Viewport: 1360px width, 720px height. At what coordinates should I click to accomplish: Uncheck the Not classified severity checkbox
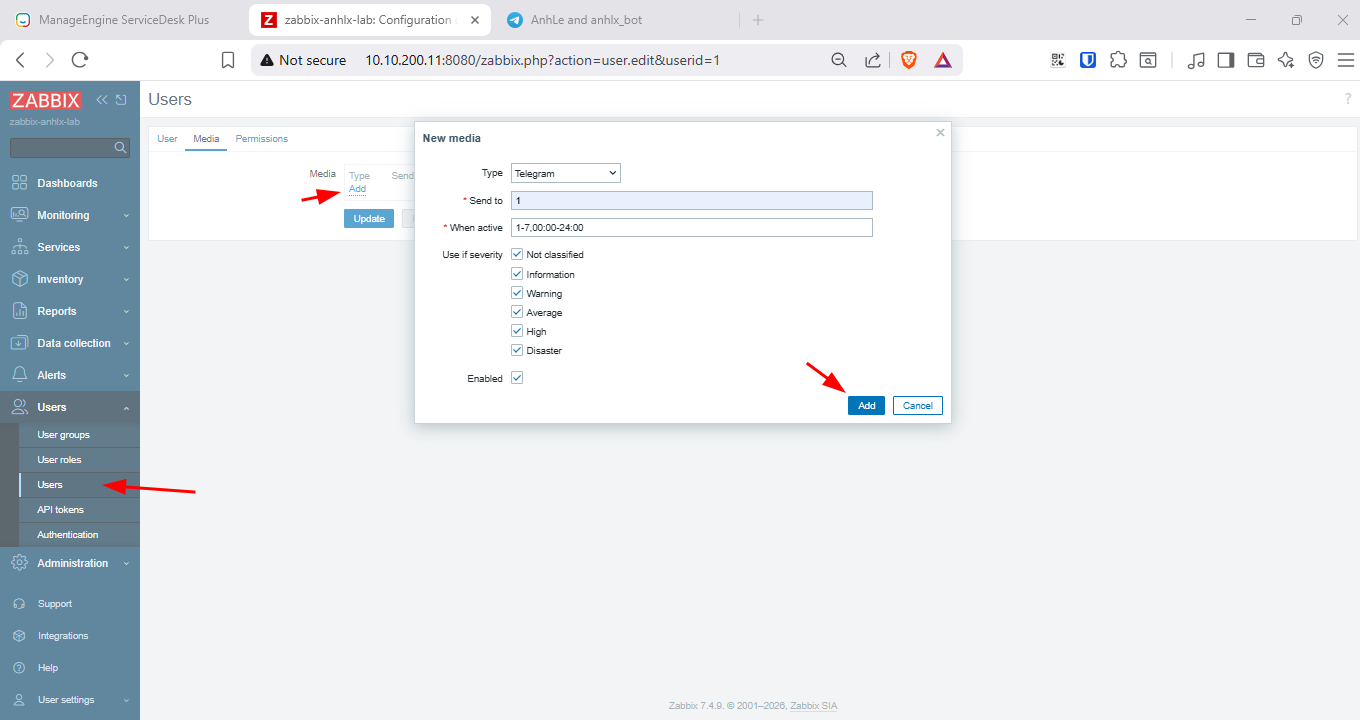(x=517, y=254)
